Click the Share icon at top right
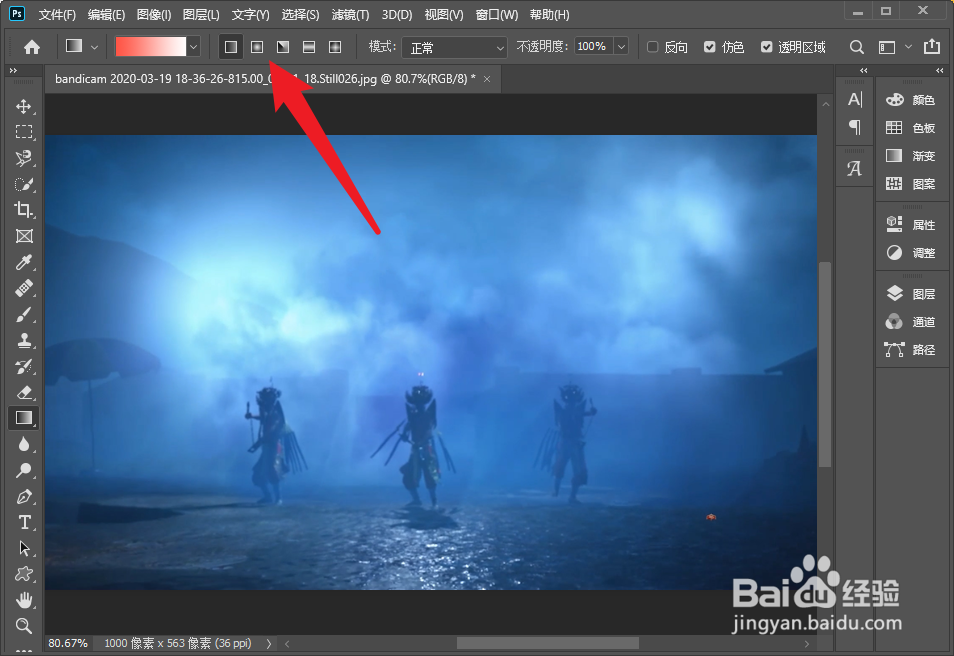954x656 pixels. coord(932,46)
